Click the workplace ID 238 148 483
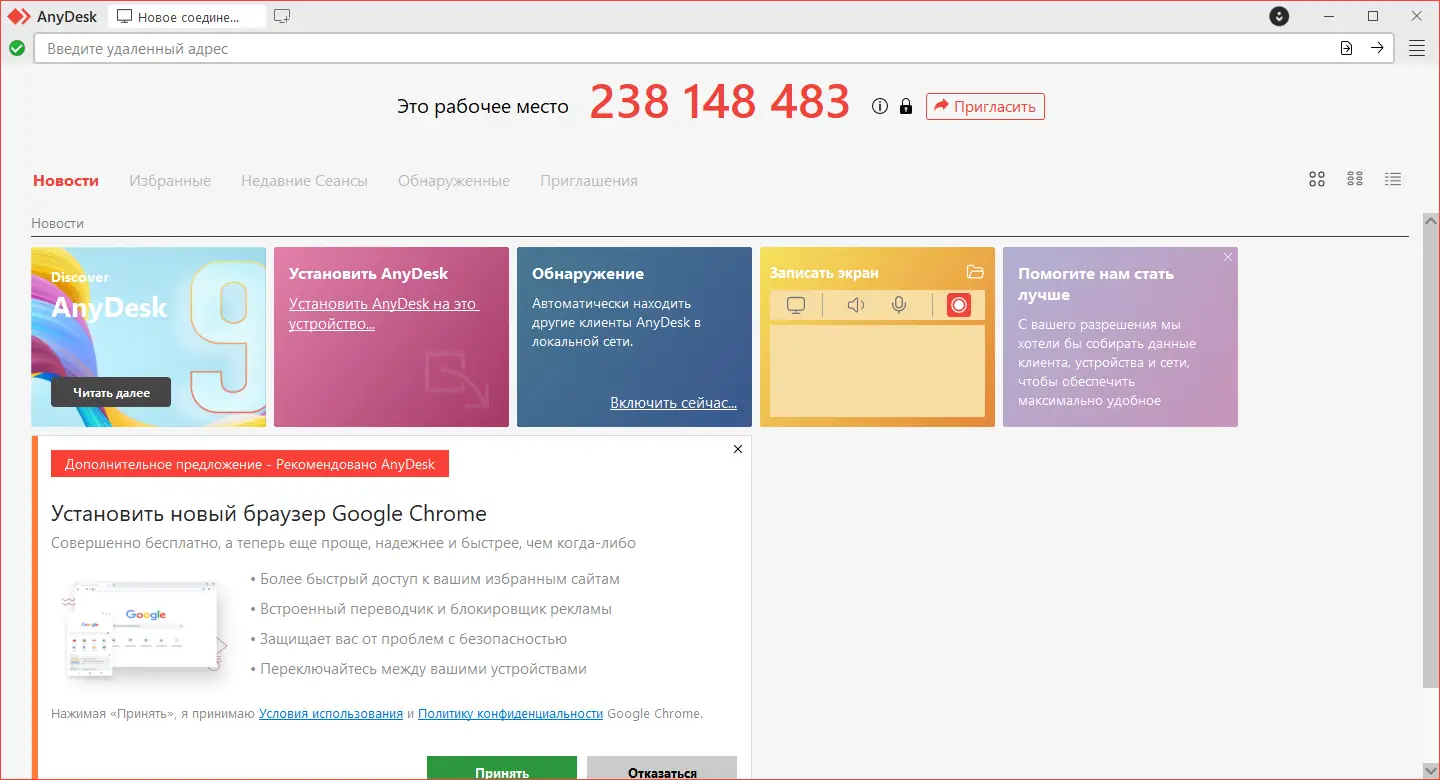The height and width of the screenshot is (780, 1440). coord(720,102)
